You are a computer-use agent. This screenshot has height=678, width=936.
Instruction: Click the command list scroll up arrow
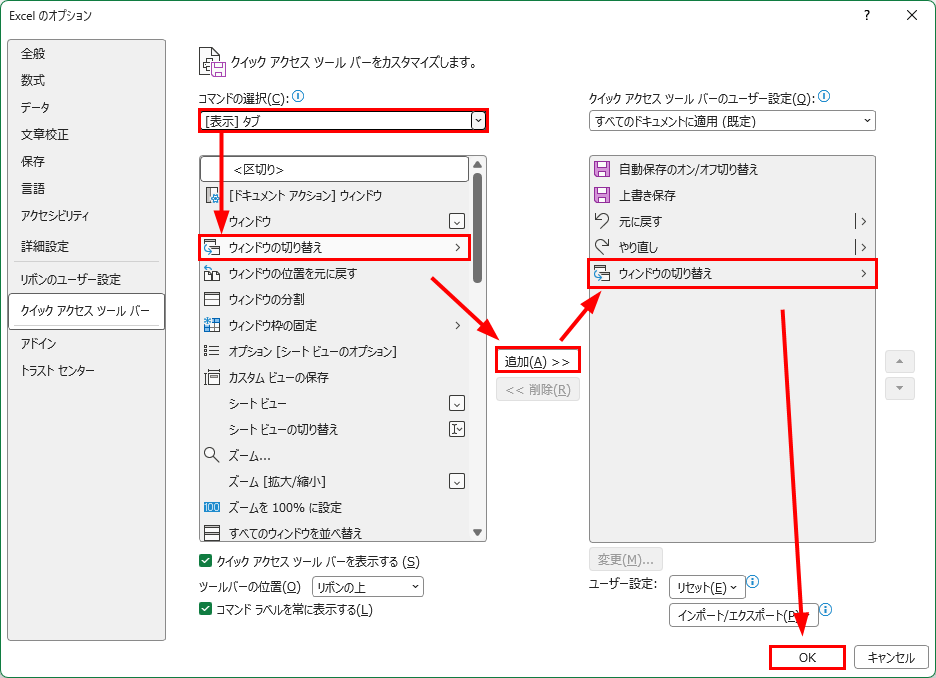[477, 165]
